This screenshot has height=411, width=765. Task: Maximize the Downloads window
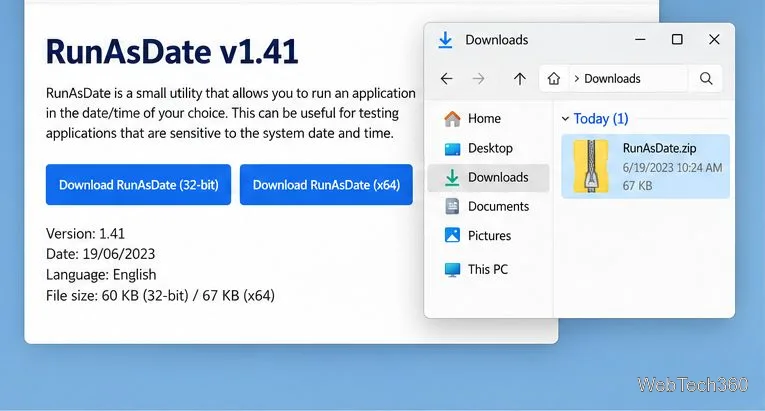coord(677,40)
